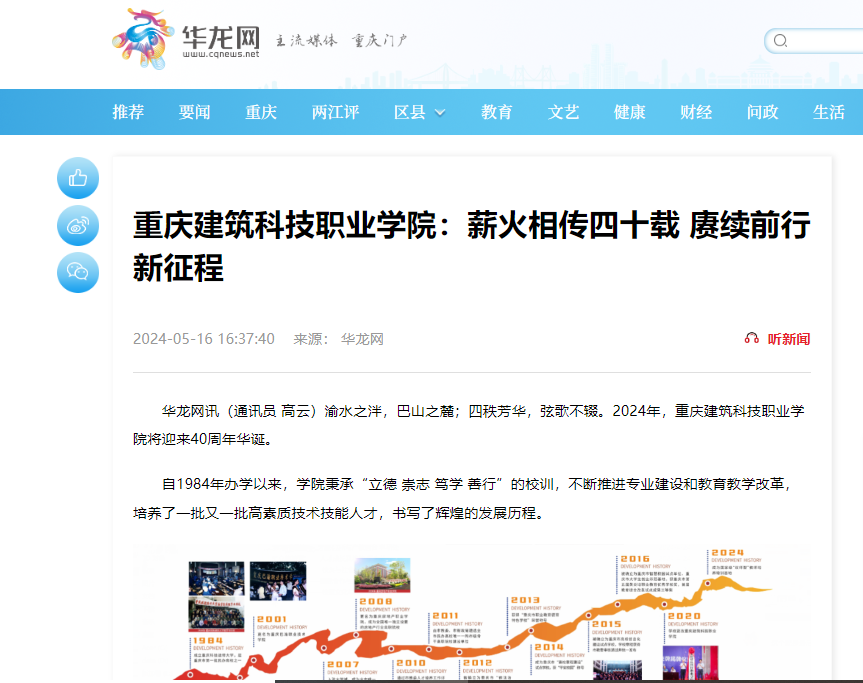Open the 推荐 navigation tab
Image resolution: width=863 pixels, height=683 pixels.
pyautogui.click(x=128, y=112)
